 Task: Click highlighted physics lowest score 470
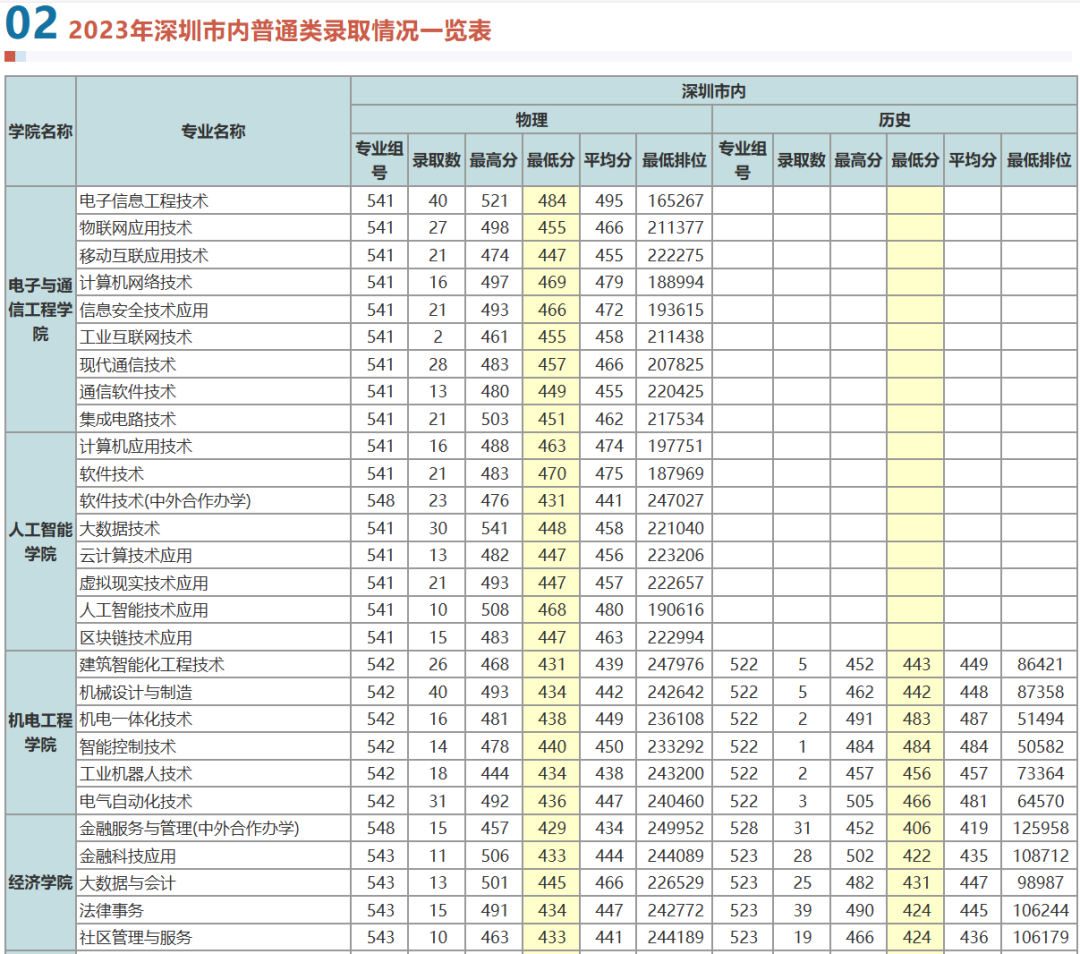[x=552, y=474]
